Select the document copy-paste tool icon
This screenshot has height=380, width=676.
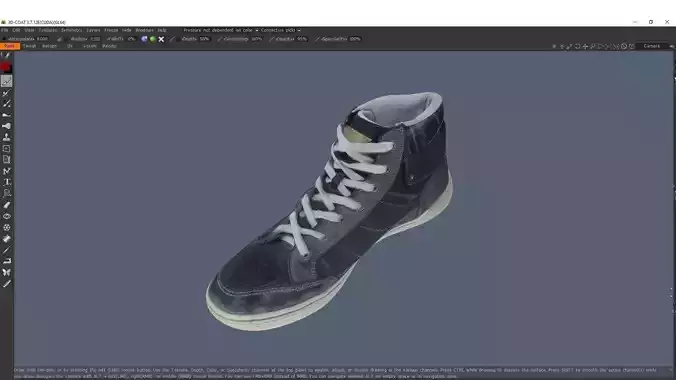tap(6, 160)
